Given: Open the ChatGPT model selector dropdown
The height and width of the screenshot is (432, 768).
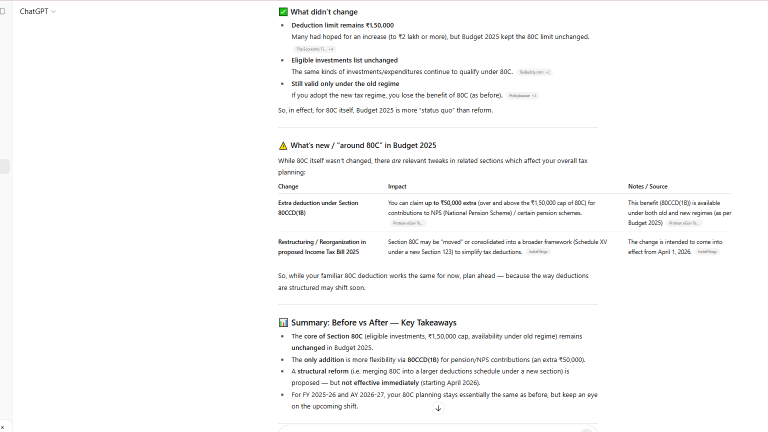Looking at the screenshot, I should click(37, 11).
